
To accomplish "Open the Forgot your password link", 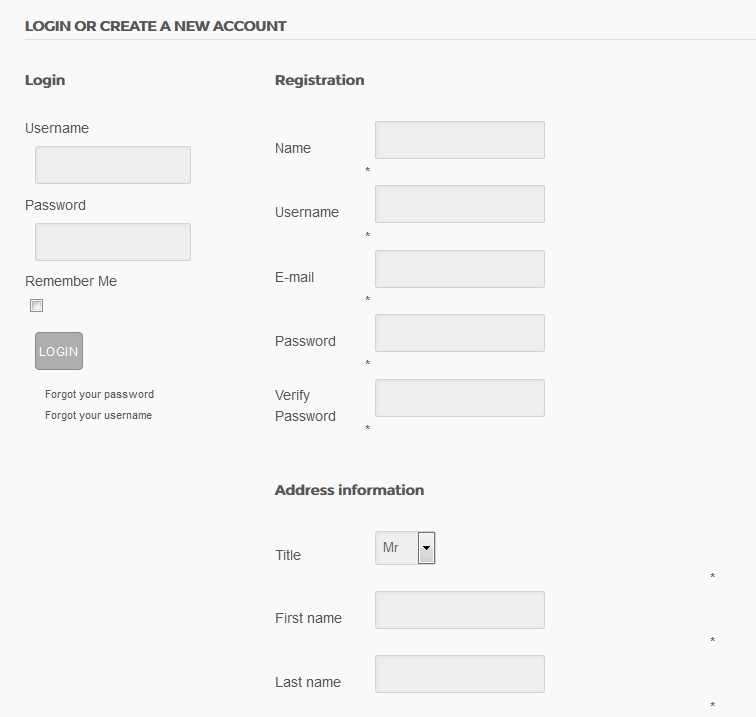I will [99, 394].
